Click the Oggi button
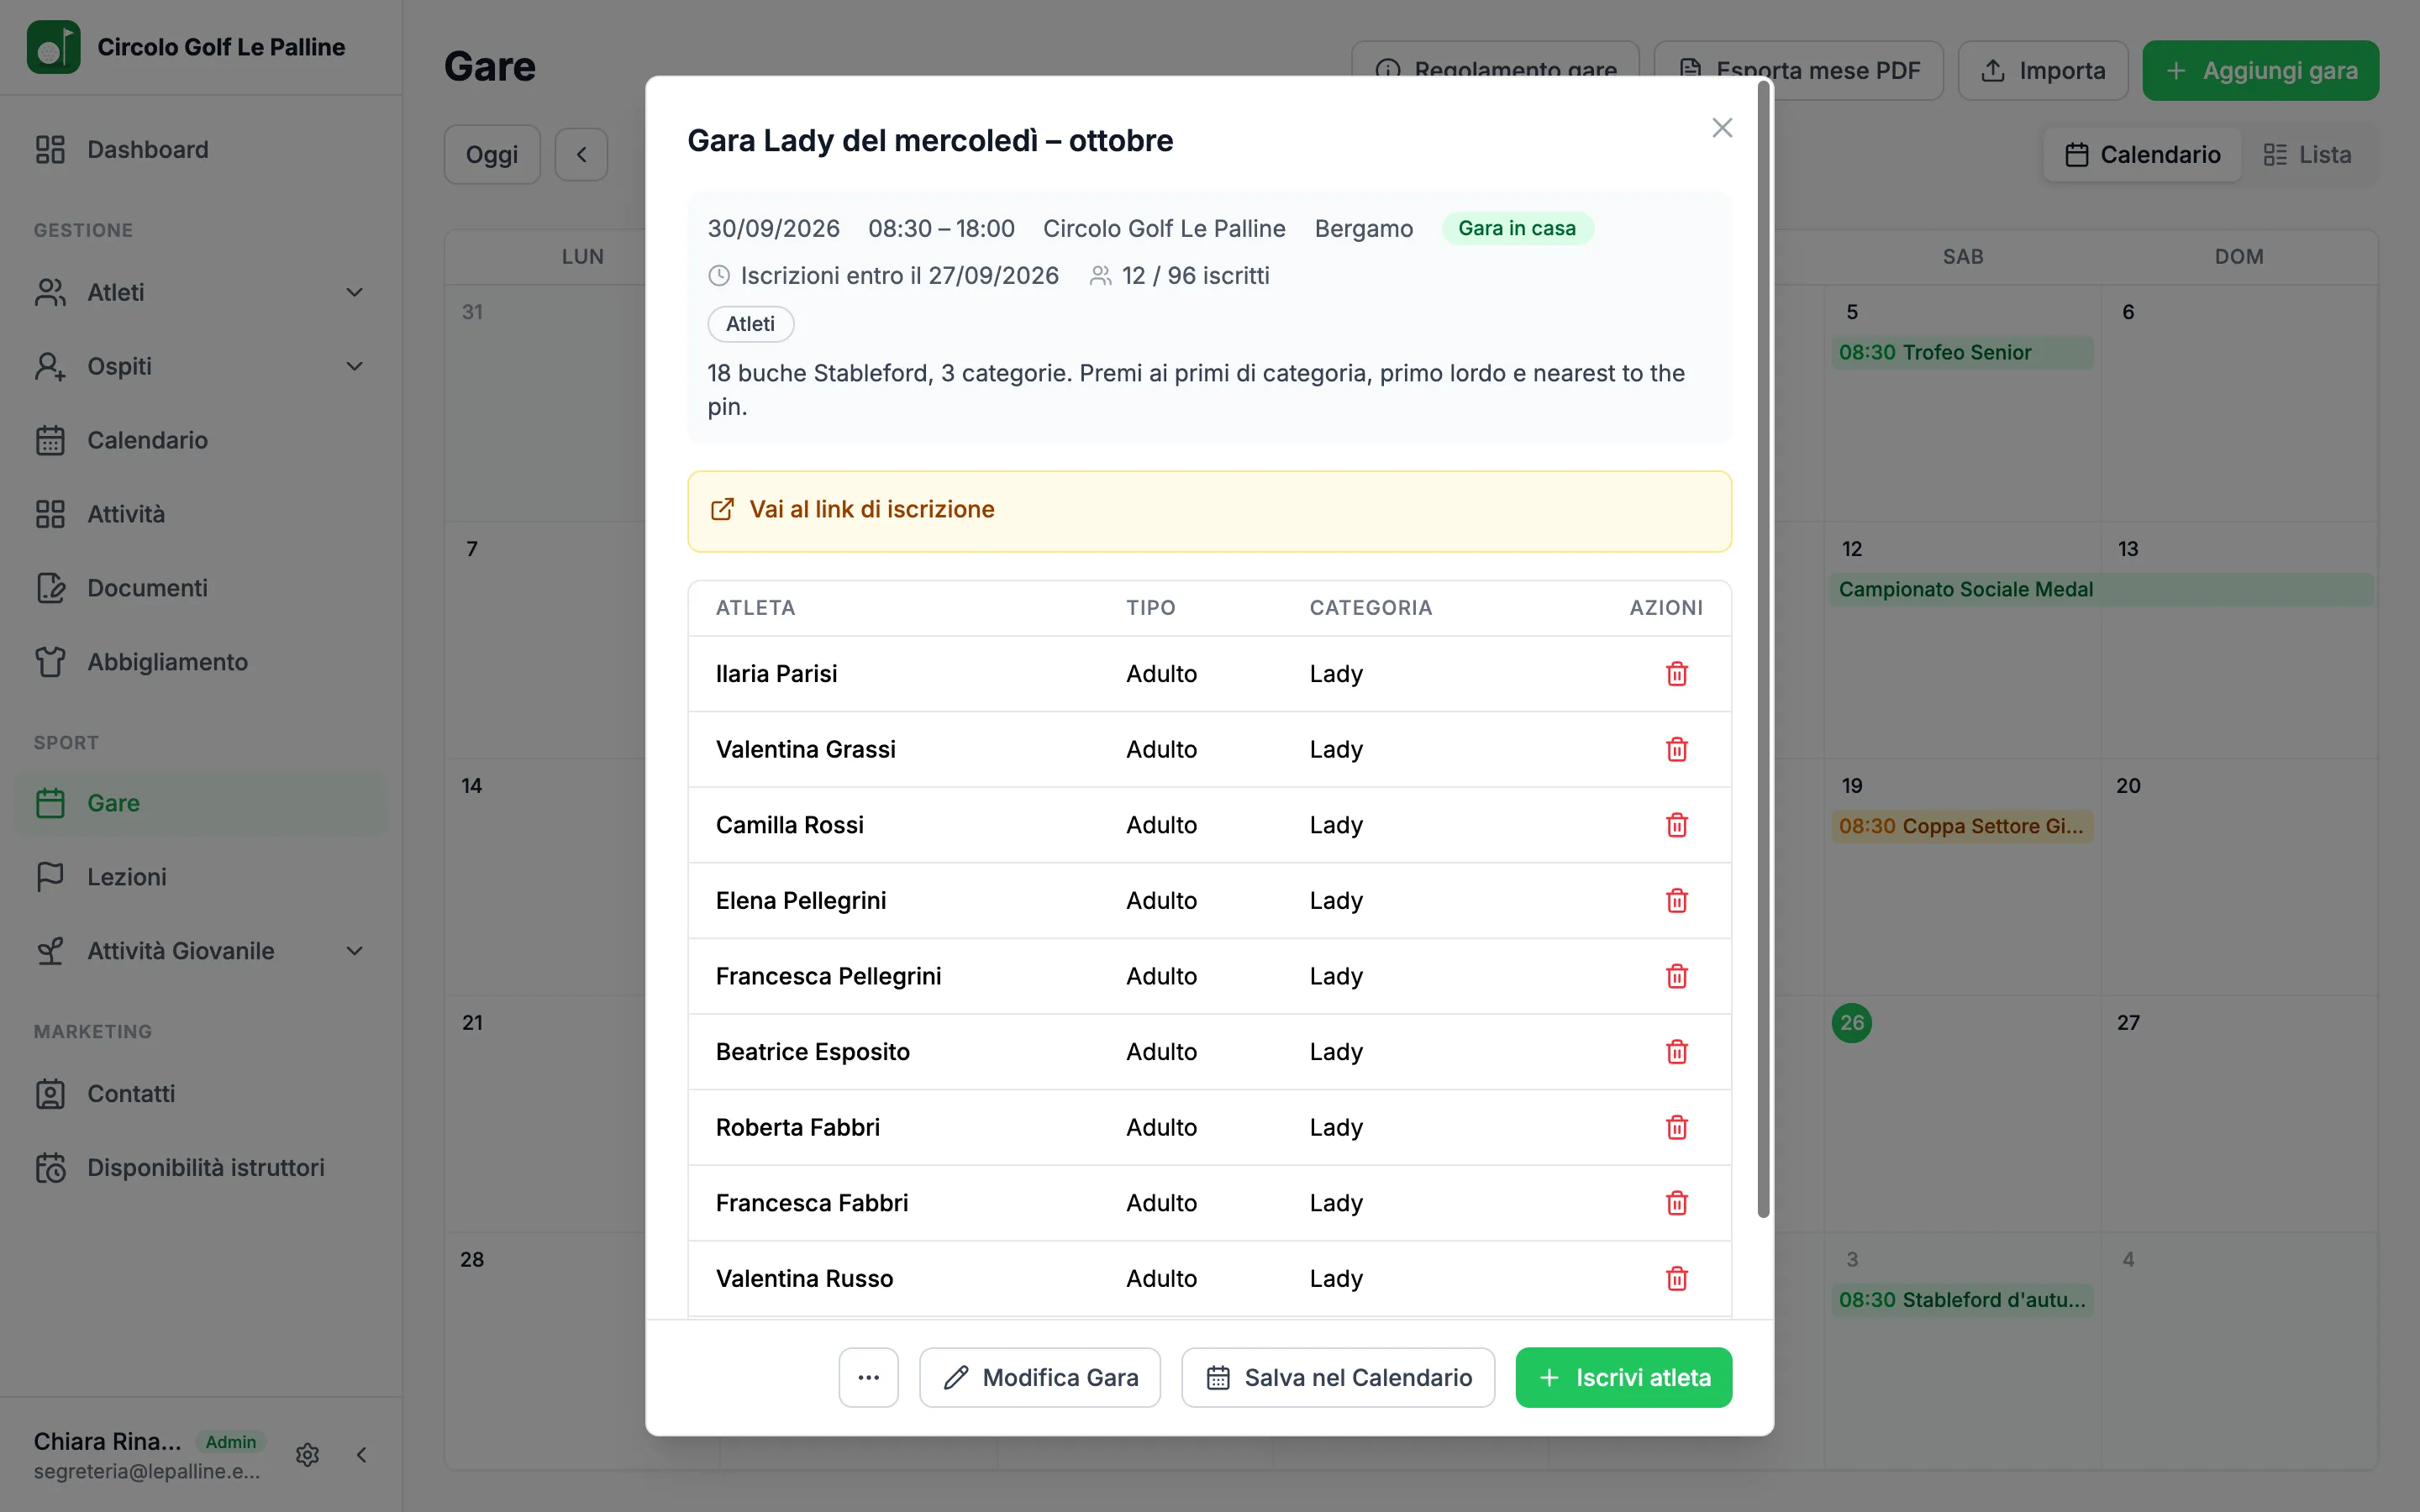 click(x=492, y=155)
